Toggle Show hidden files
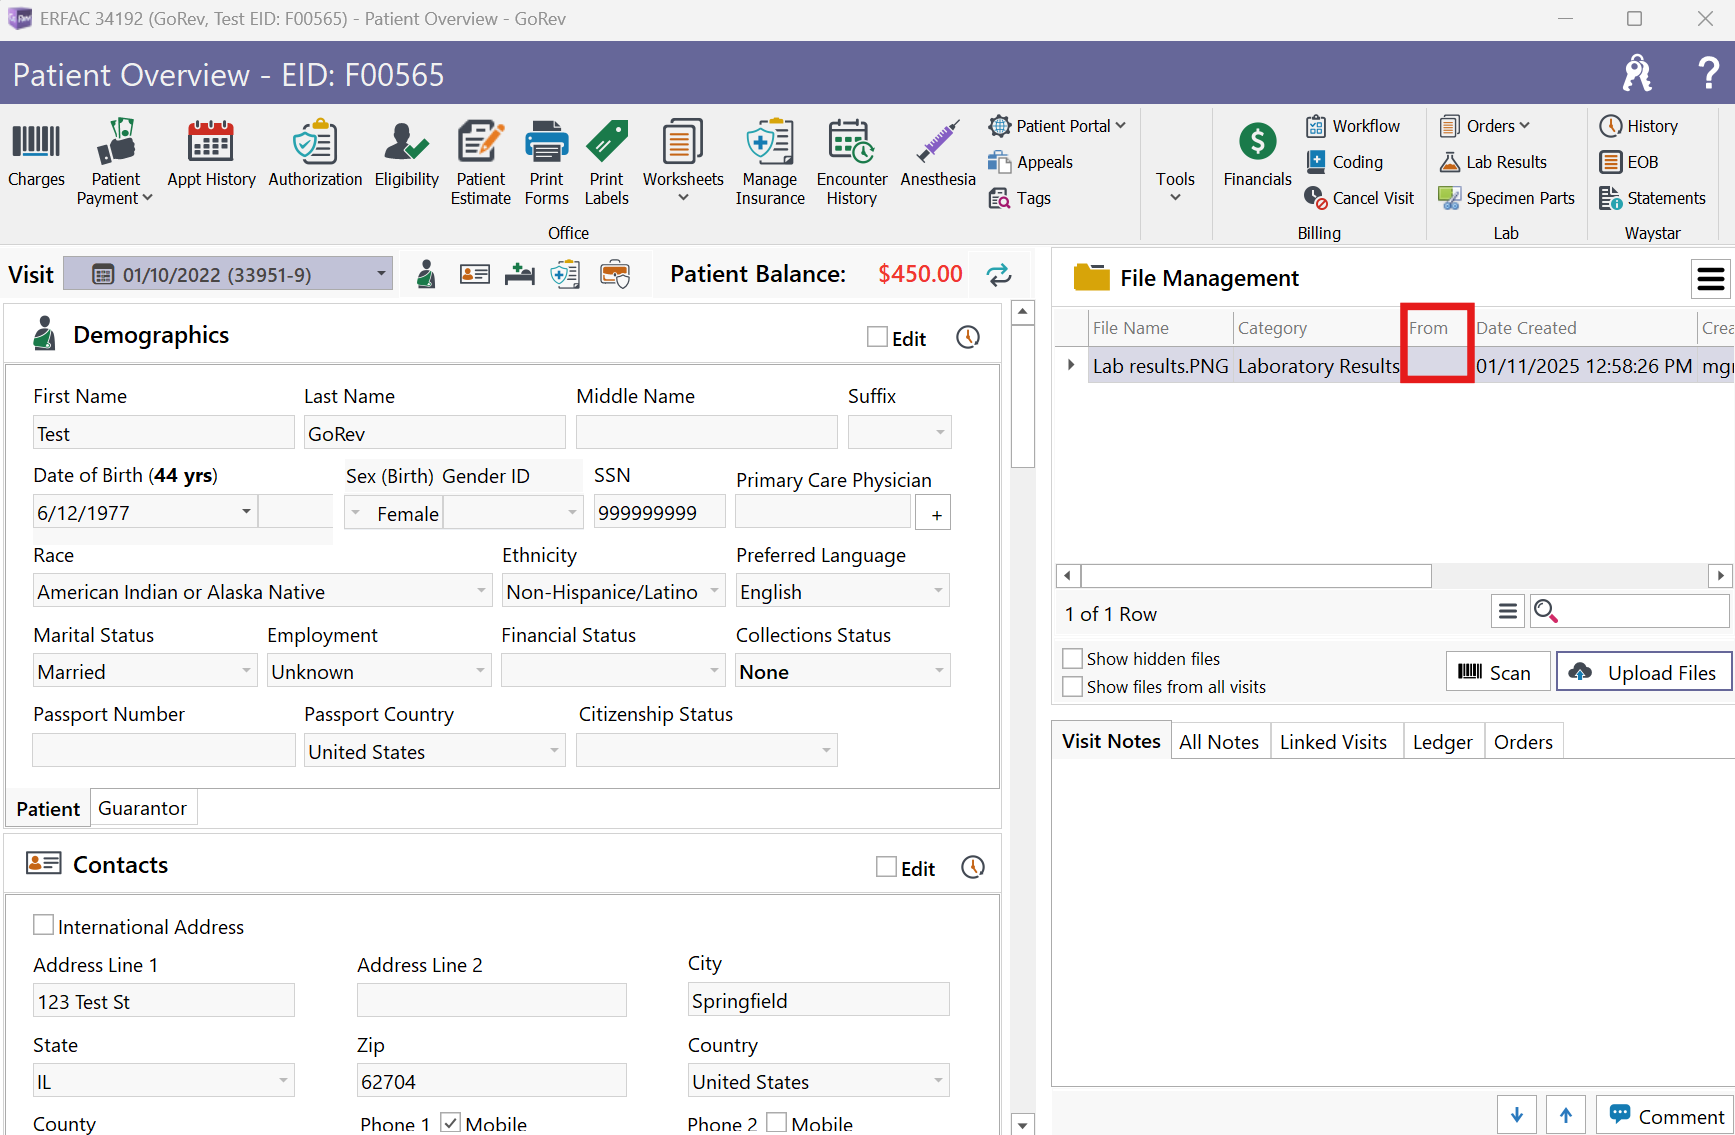Screen dimensions: 1735x1135 1072,658
